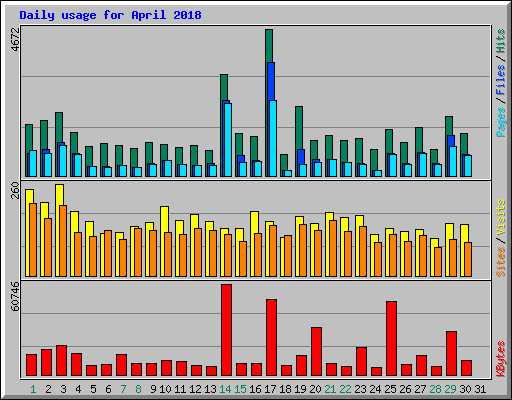Click the "Pages" legend label
The width and height of the screenshot is (512, 400).
[501, 122]
